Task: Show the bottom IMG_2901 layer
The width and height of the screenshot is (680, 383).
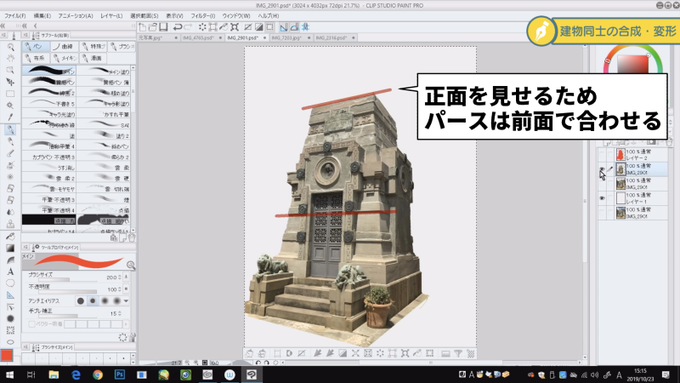Action: tap(602, 213)
